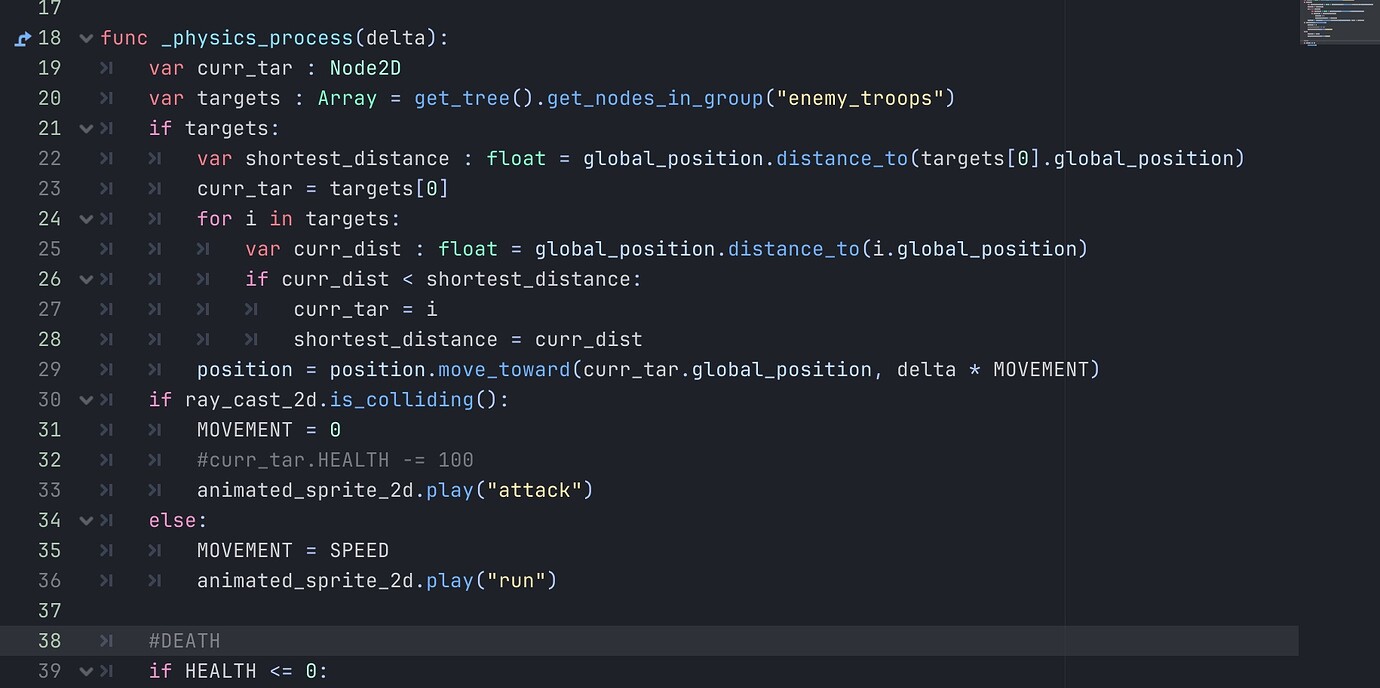Fold the else block on line 34
The height and width of the screenshot is (688, 1380).
click(x=86, y=520)
